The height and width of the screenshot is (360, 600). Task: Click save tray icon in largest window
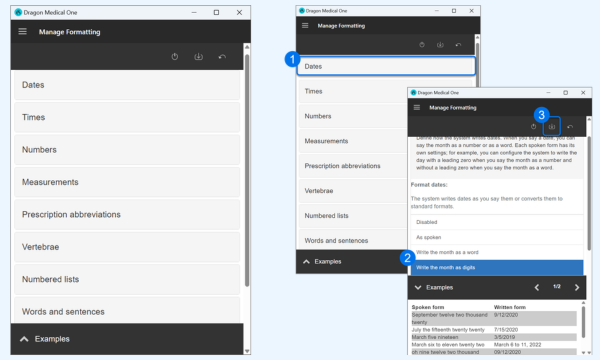tap(198, 57)
